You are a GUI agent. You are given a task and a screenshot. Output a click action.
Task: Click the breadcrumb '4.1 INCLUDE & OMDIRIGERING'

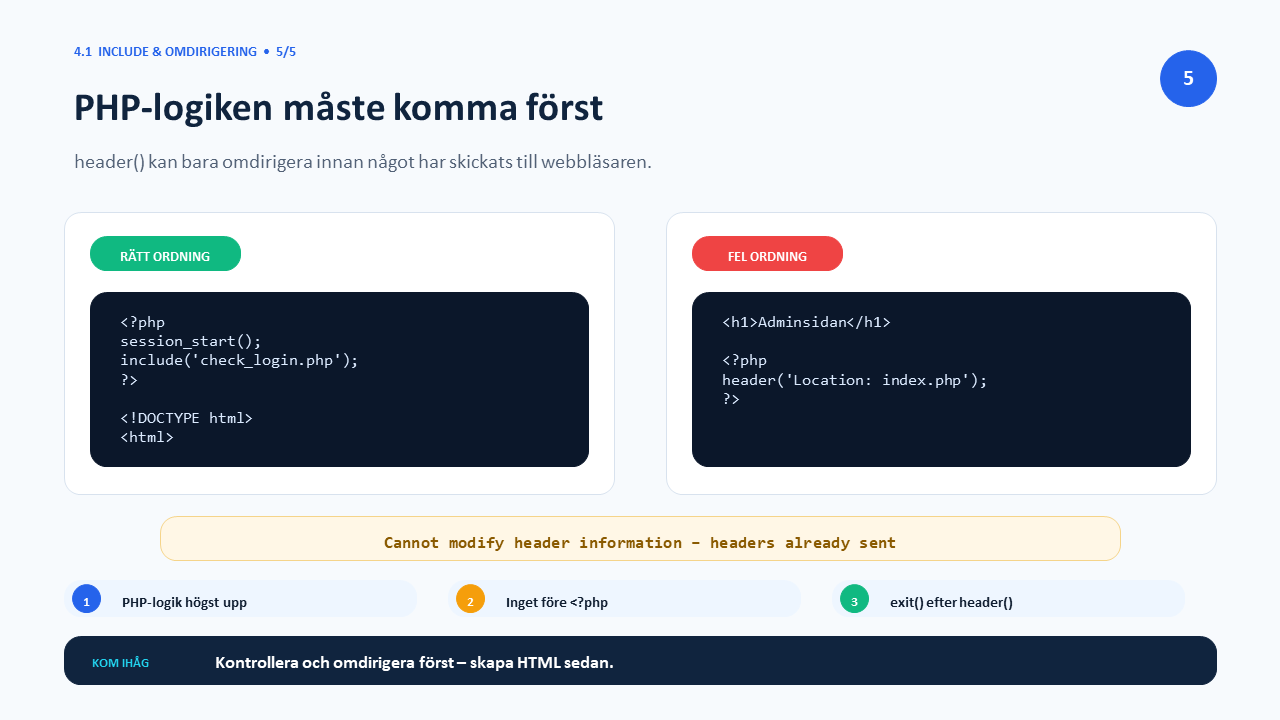(x=165, y=51)
